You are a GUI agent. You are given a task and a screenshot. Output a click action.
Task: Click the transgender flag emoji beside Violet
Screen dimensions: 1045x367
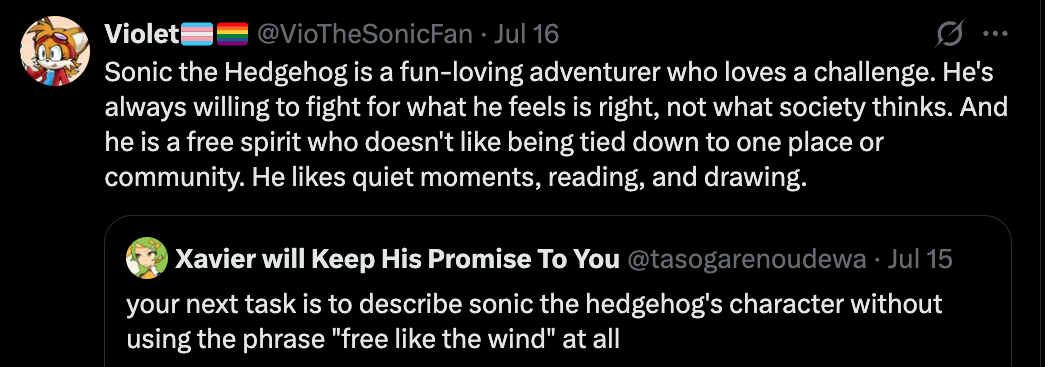(197, 34)
